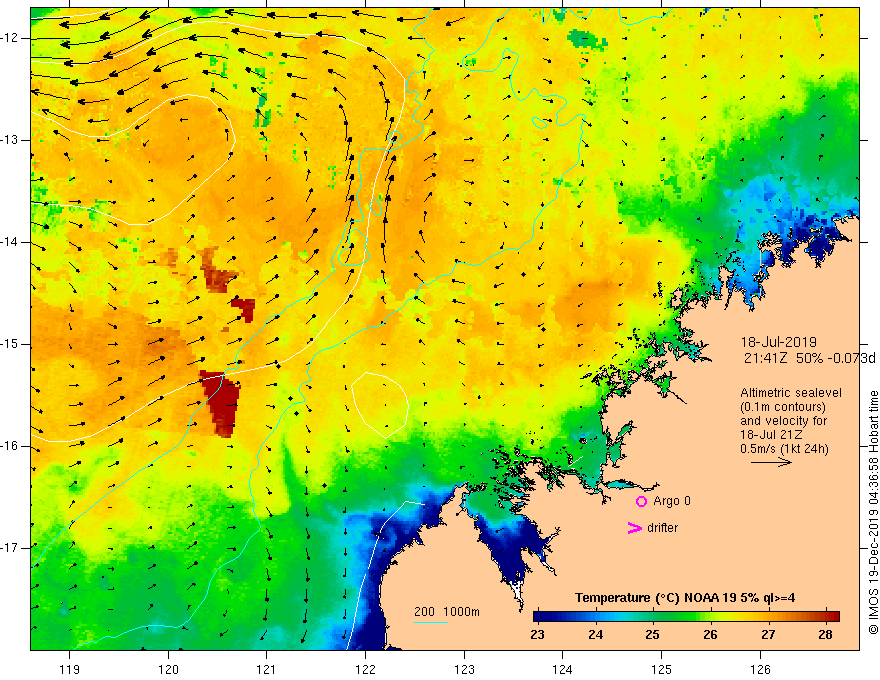
Task: Click the '18-Jul 21Z' text
Action: pyautogui.click(x=771, y=435)
